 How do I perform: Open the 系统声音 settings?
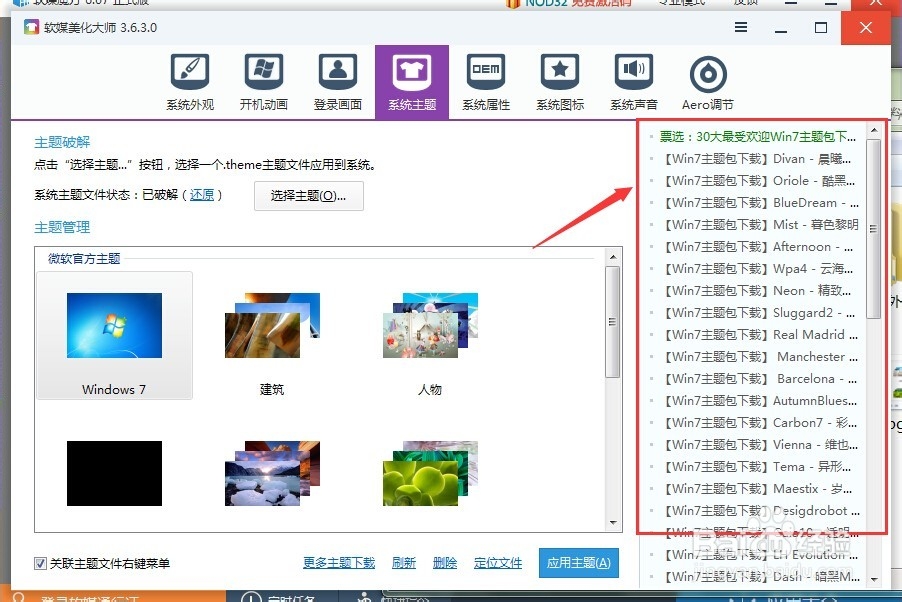633,80
